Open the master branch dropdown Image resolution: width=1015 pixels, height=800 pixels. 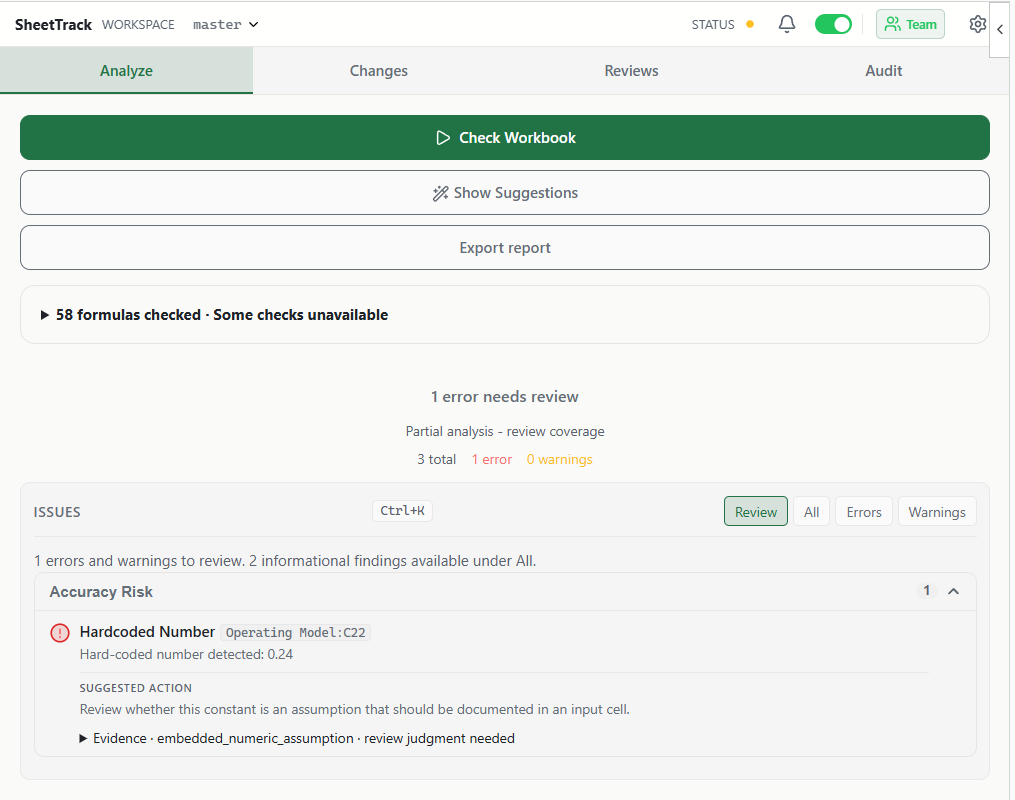(226, 25)
